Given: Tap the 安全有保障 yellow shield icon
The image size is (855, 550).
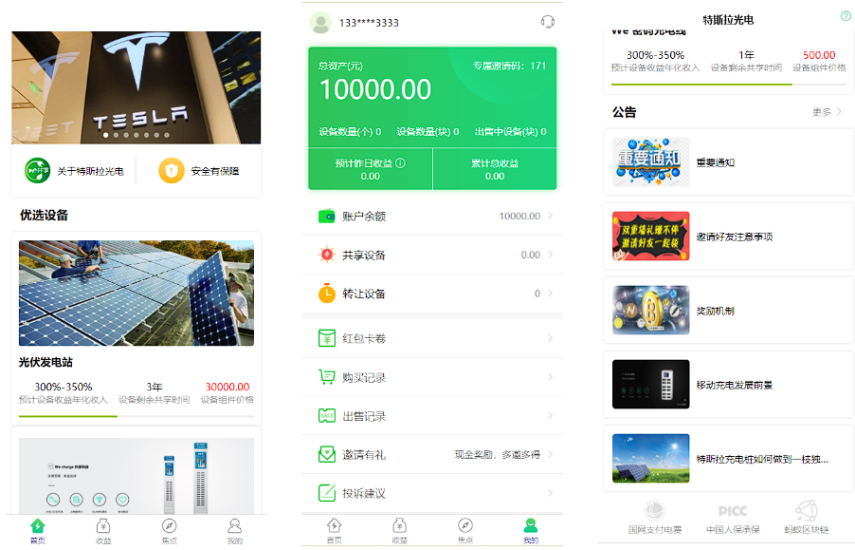Looking at the screenshot, I should click(x=171, y=171).
